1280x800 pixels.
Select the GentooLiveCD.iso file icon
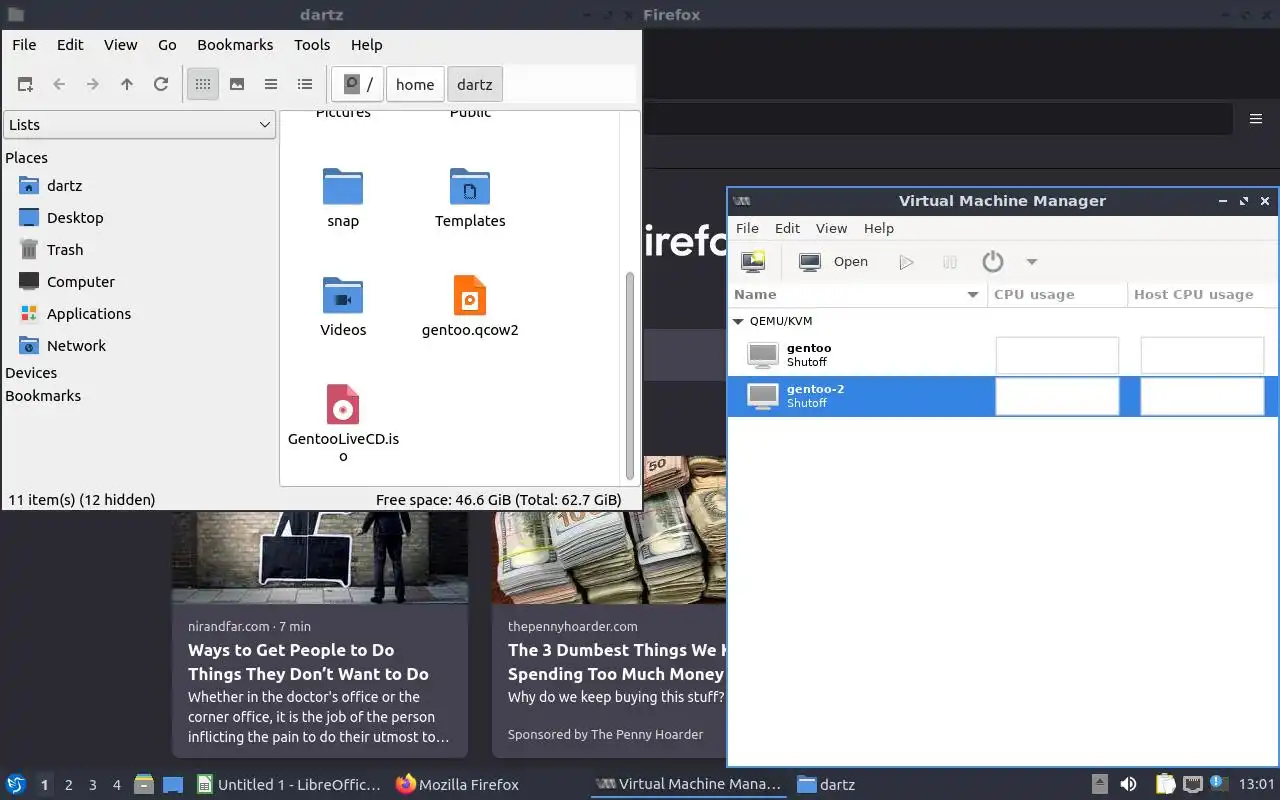343,404
